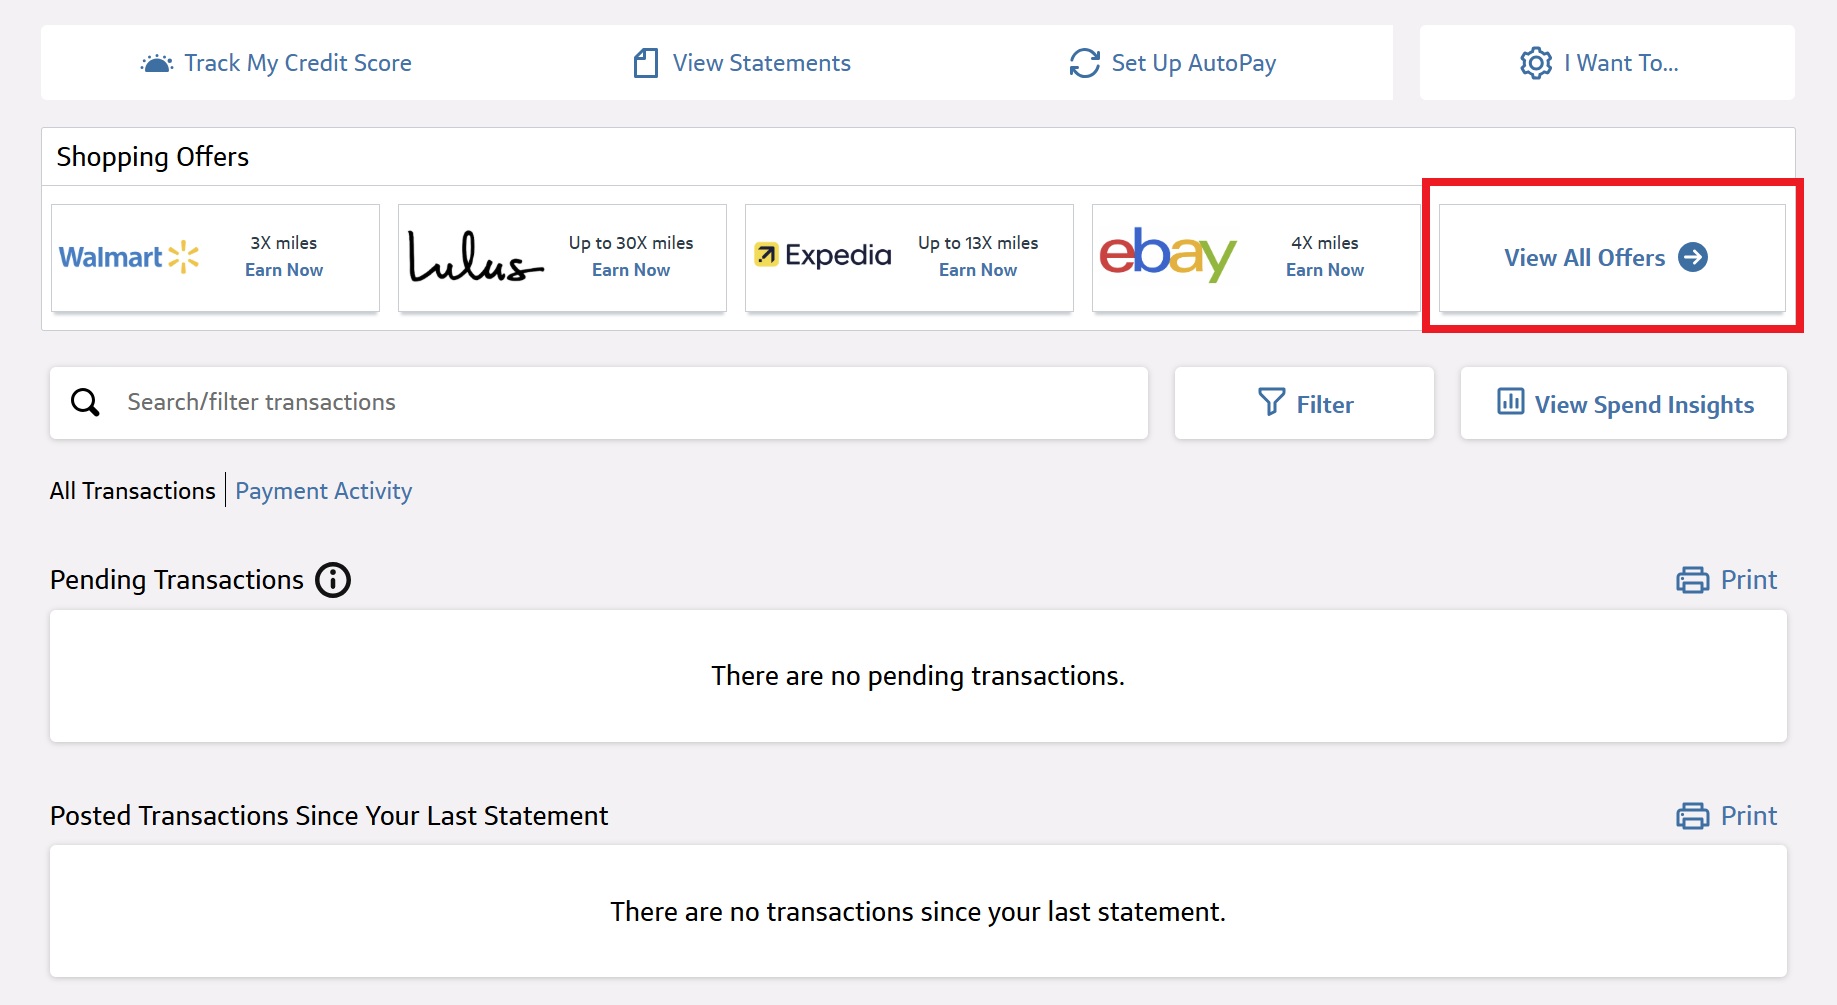Open the Pending Transactions info icon

pos(333,580)
